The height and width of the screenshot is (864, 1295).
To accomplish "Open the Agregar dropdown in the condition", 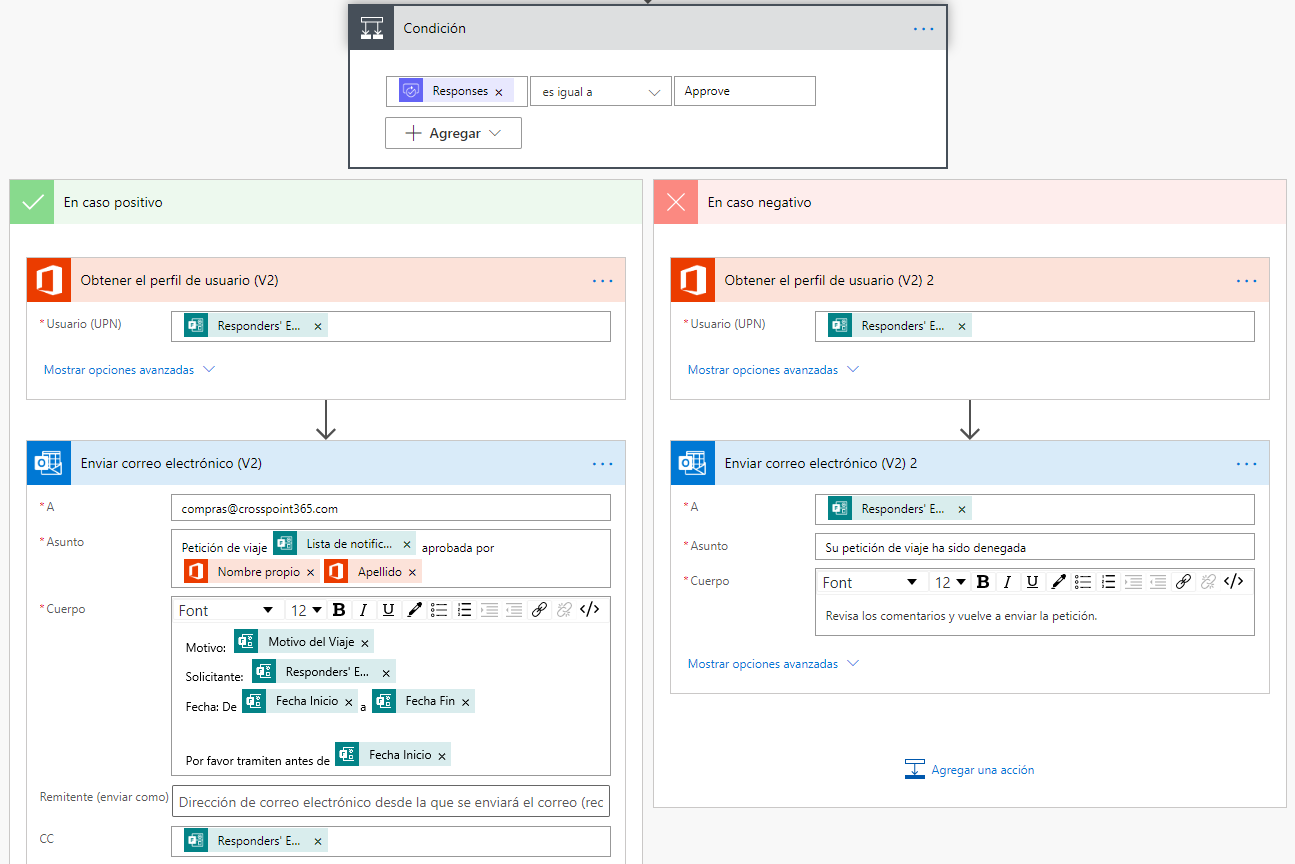I will click(453, 133).
